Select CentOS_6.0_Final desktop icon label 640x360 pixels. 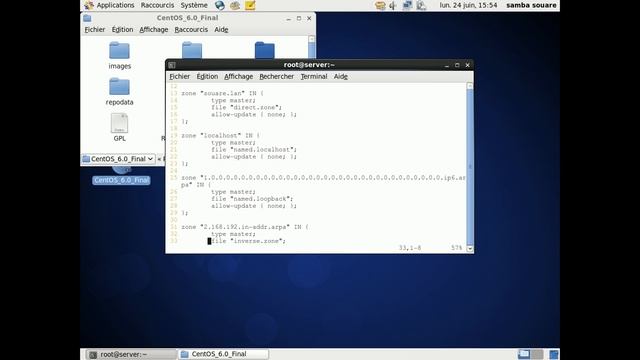pyautogui.click(x=121, y=180)
